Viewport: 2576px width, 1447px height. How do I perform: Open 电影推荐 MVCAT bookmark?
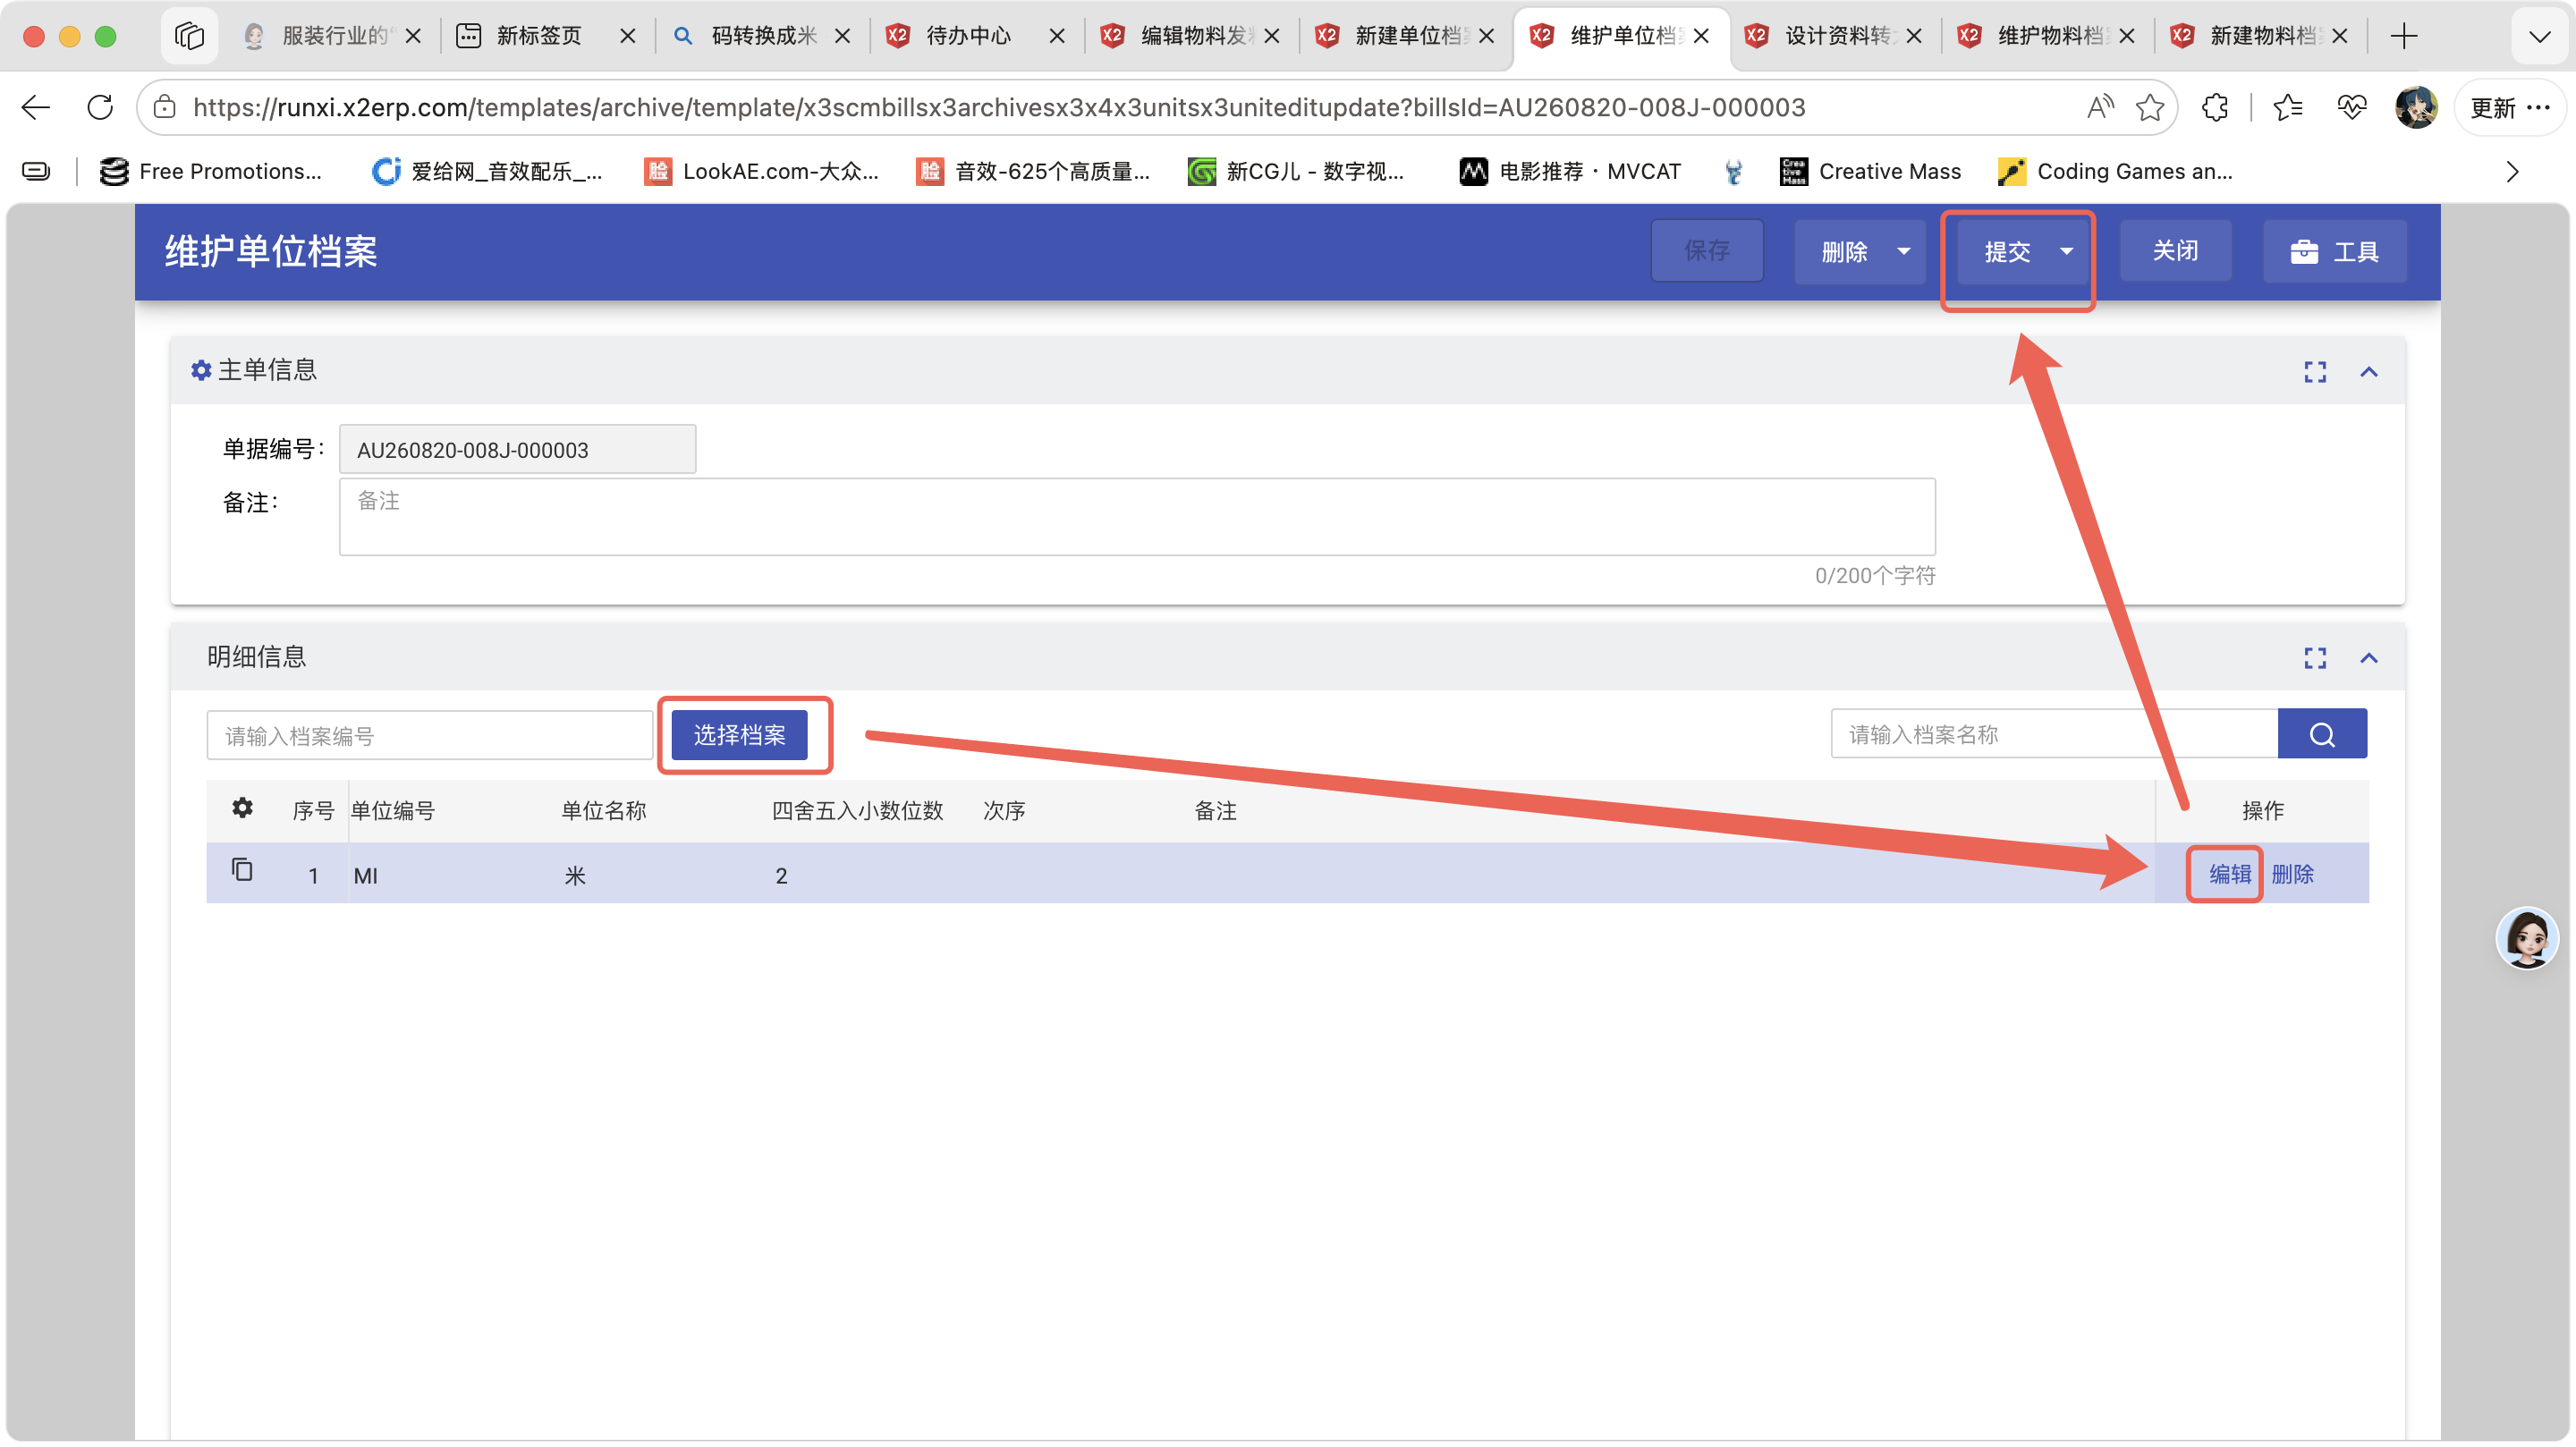pos(1570,172)
